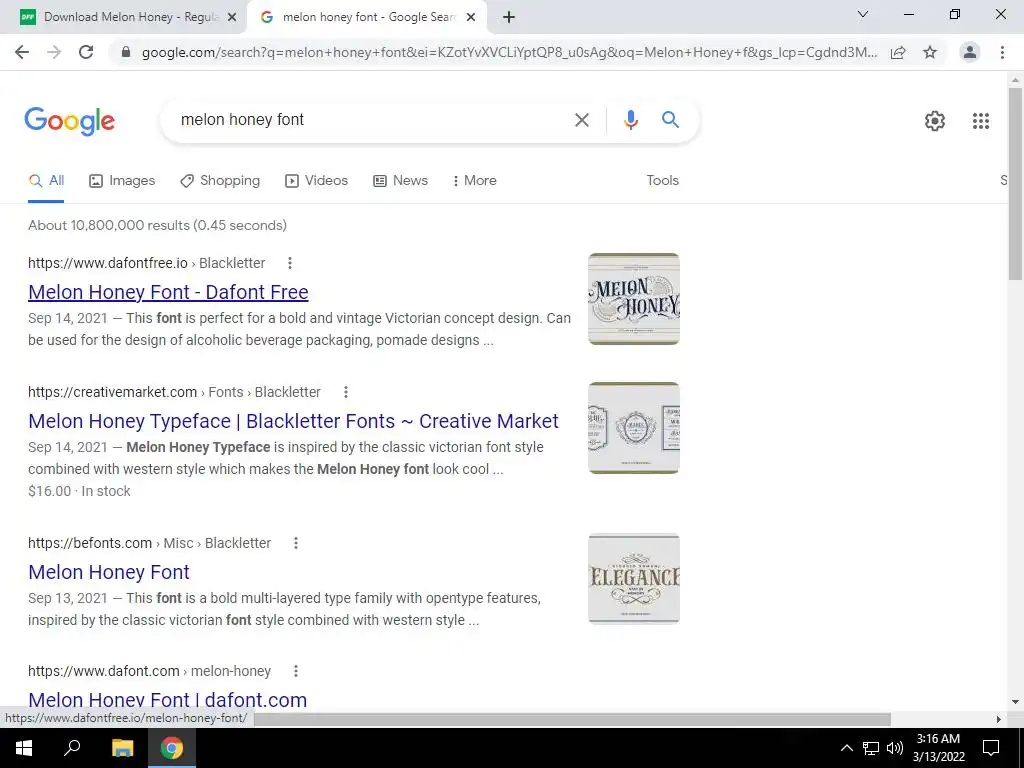Open File Explorer from taskbar
Viewport: 1024px width, 768px height.
[x=122, y=748]
